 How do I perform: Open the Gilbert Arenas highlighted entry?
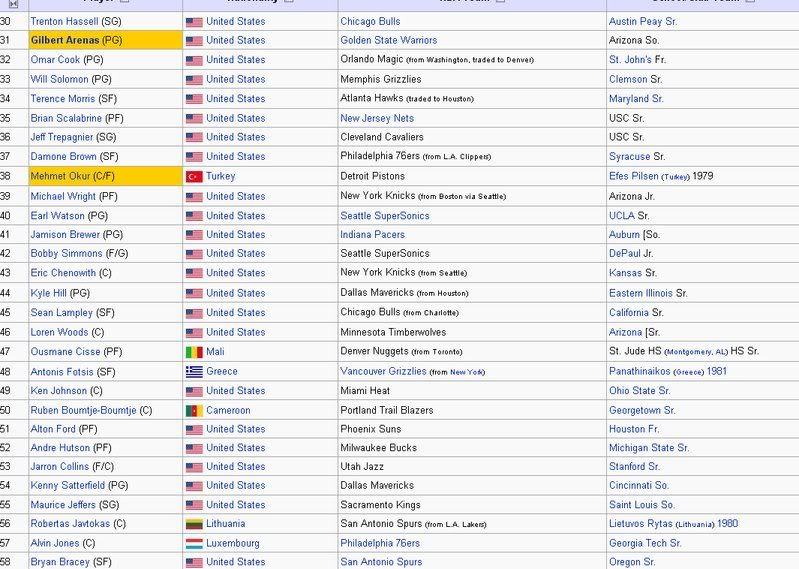pos(65,40)
